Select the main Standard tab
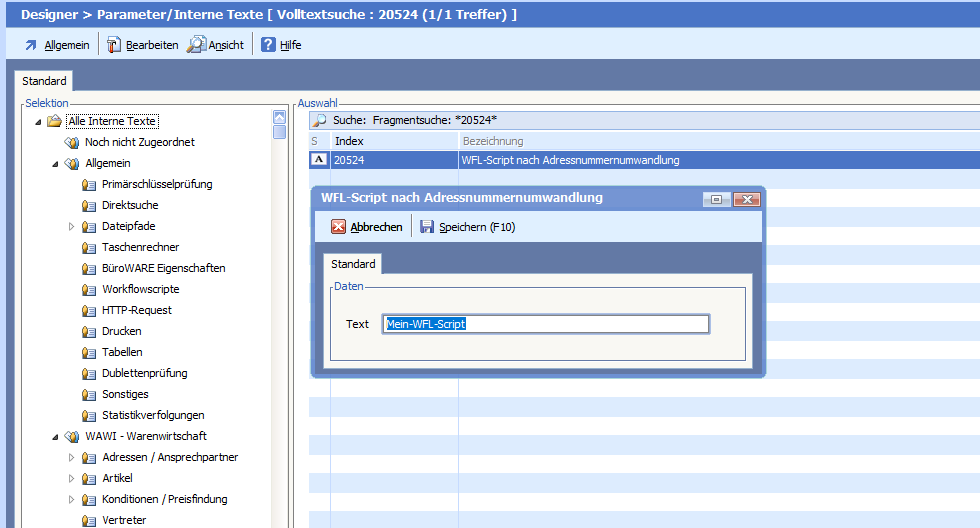The width and height of the screenshot is (980, 528). (x=44, y=81)
